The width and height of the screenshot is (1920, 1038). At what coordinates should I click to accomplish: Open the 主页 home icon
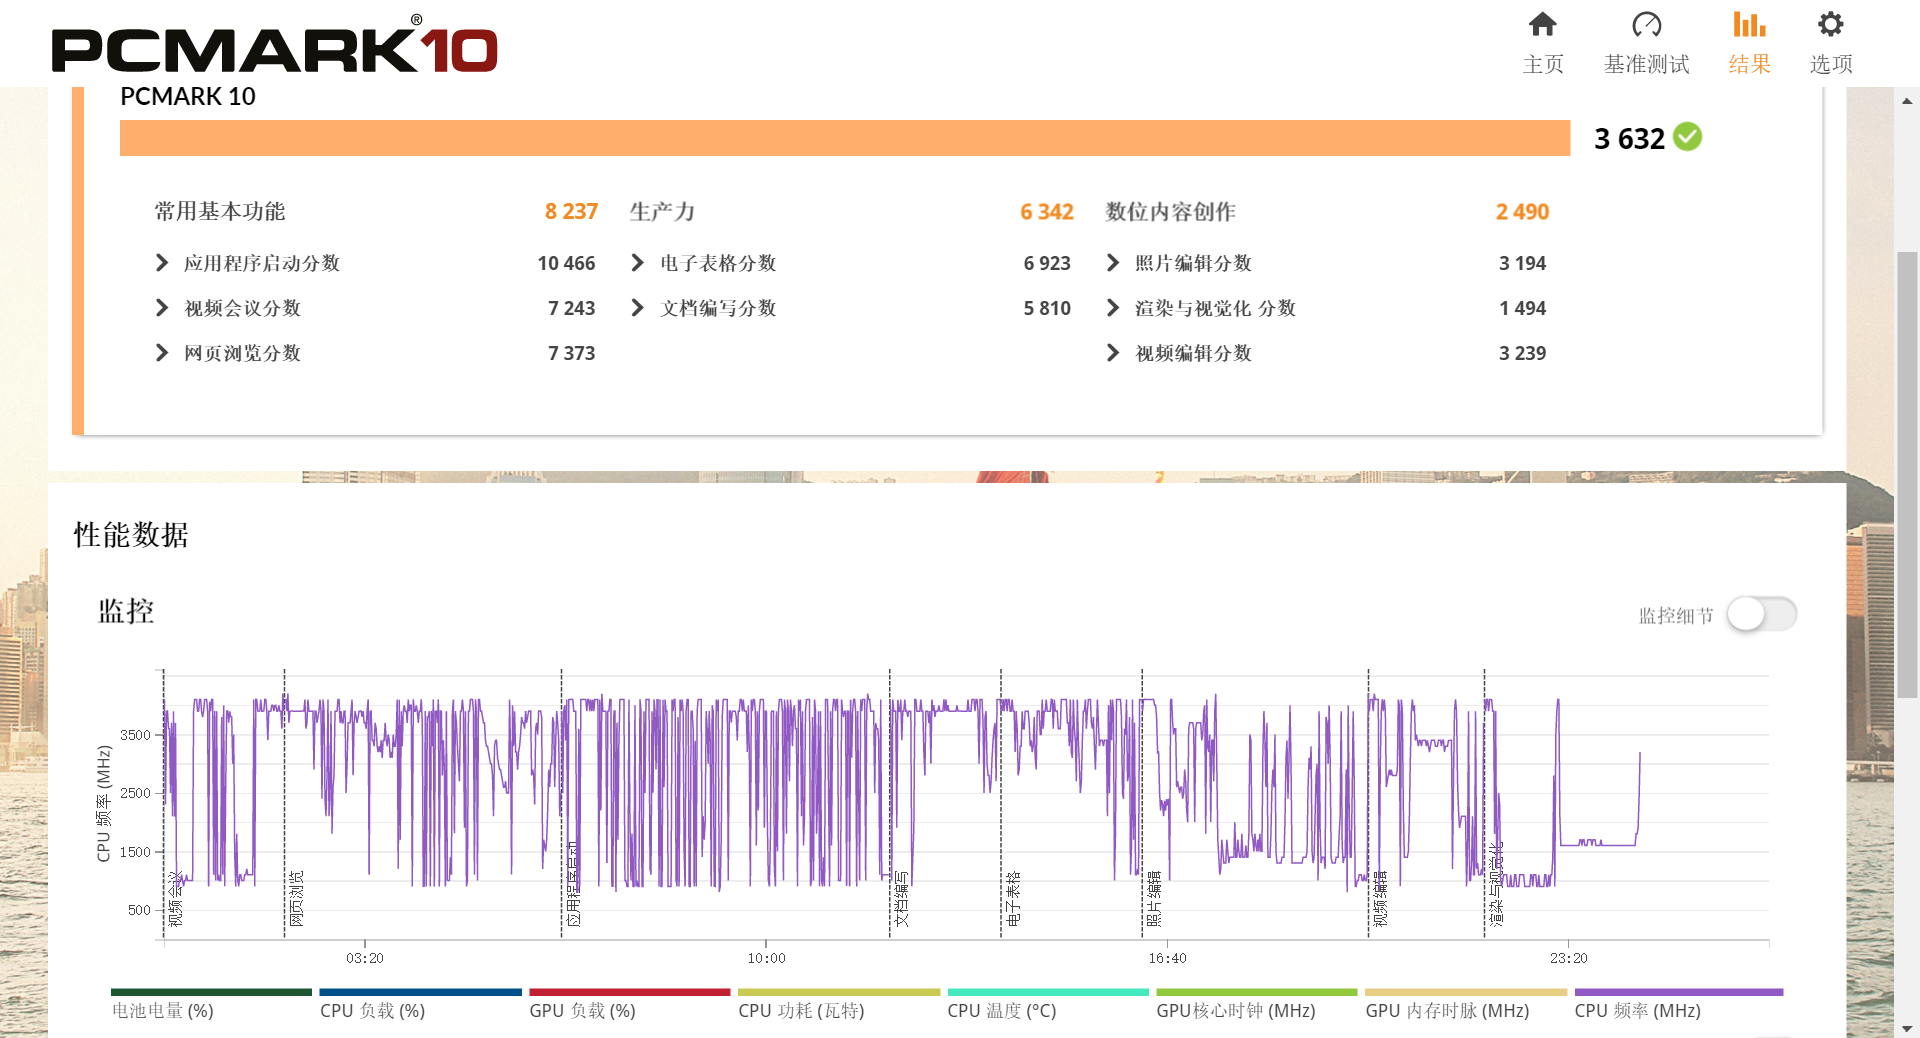1543,24
